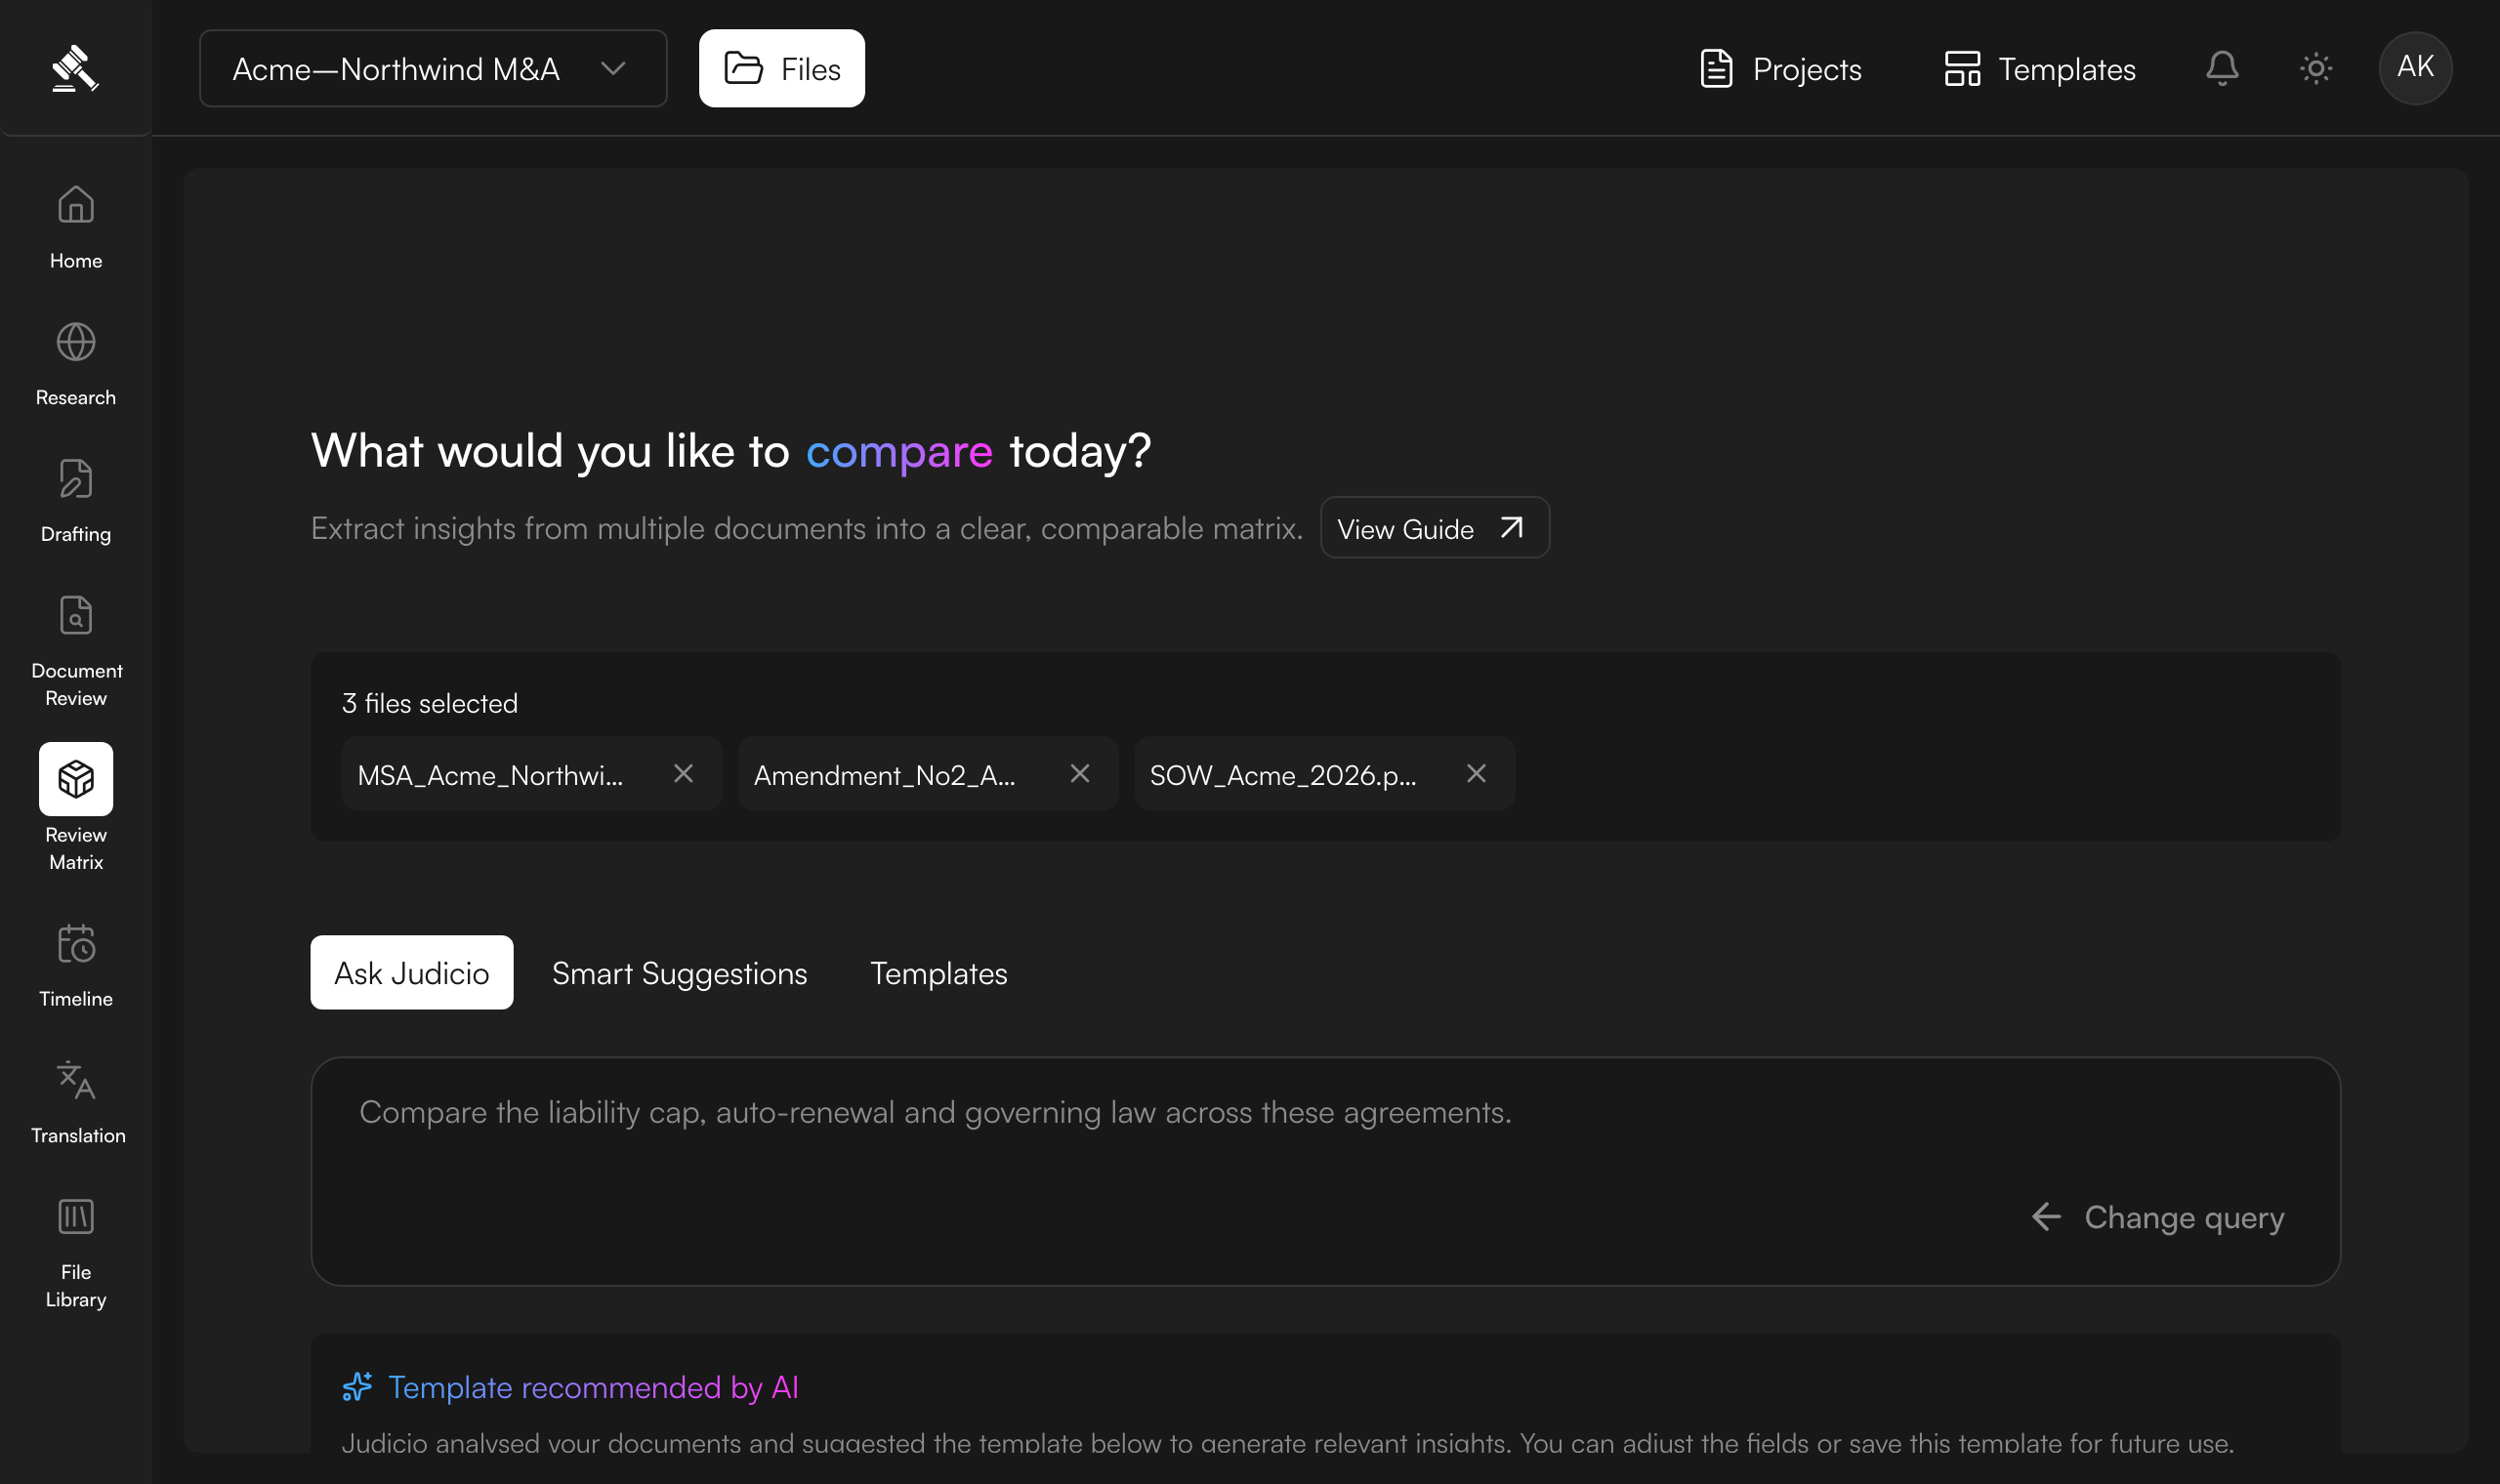Open the AK user avatar menu
The image size is (2500, 1484).
tap(2415, 68)
